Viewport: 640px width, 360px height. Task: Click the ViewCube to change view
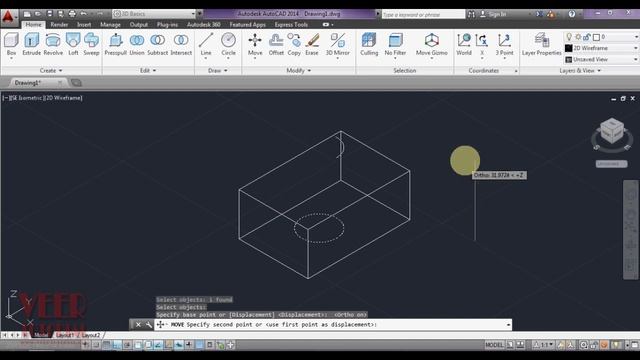point(612,131)
